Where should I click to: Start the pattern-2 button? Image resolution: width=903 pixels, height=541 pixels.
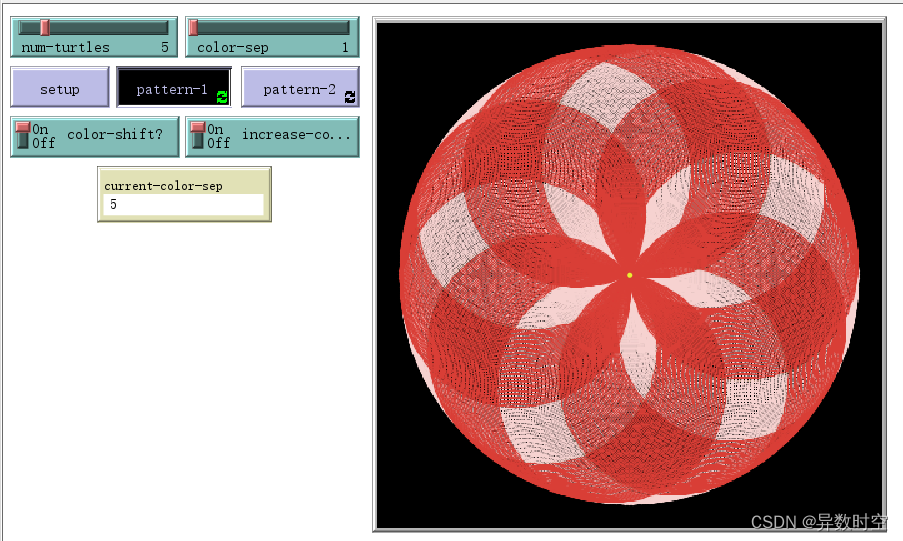pyautogui.click(x=300, y=87)
